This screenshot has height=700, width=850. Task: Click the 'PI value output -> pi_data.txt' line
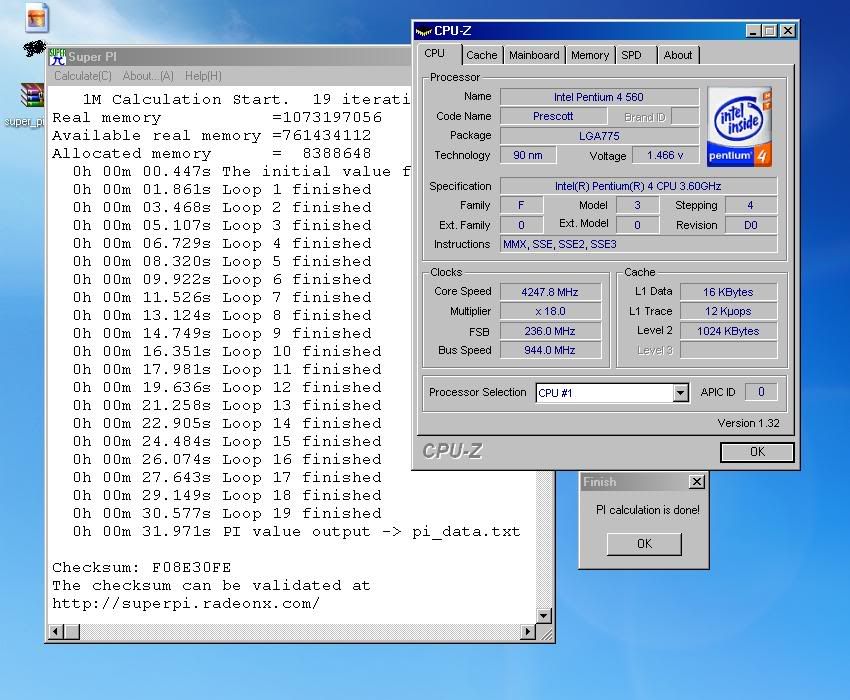(x=297, y=531)
